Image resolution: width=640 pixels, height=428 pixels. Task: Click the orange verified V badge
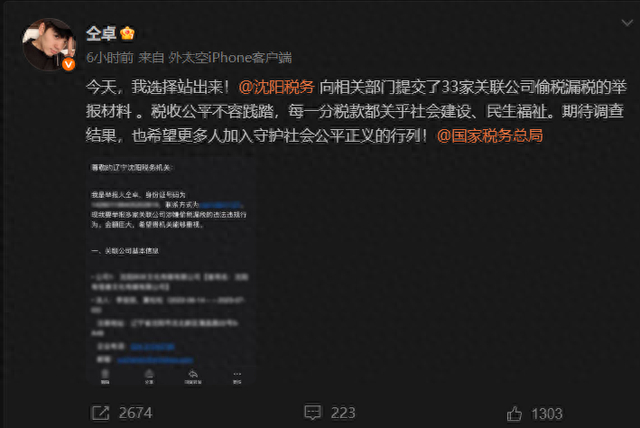pyautogui.click(x=69, y=64)
